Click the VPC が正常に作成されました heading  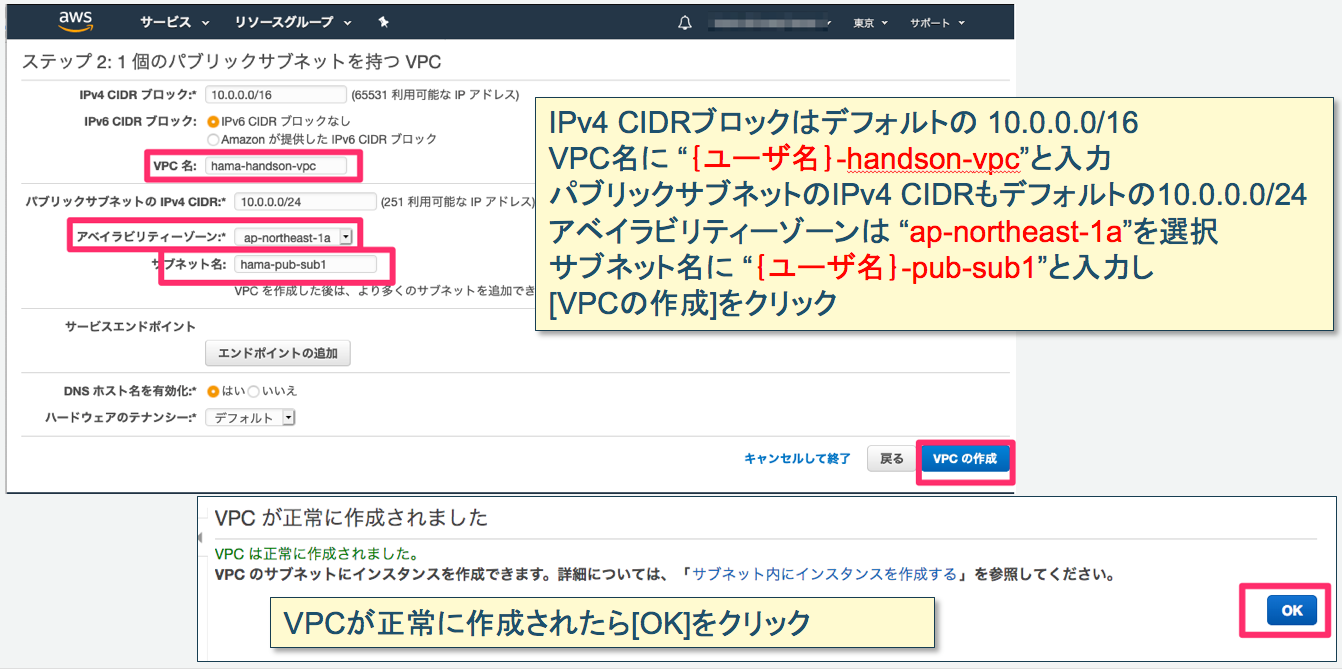click(351, 517)
